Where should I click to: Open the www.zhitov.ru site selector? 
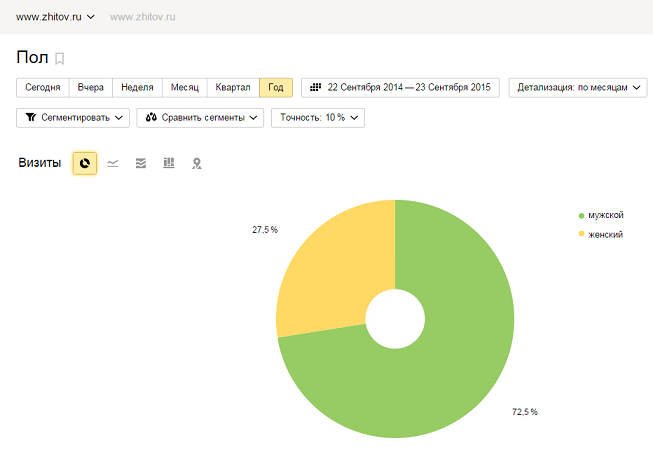(55, 17)
